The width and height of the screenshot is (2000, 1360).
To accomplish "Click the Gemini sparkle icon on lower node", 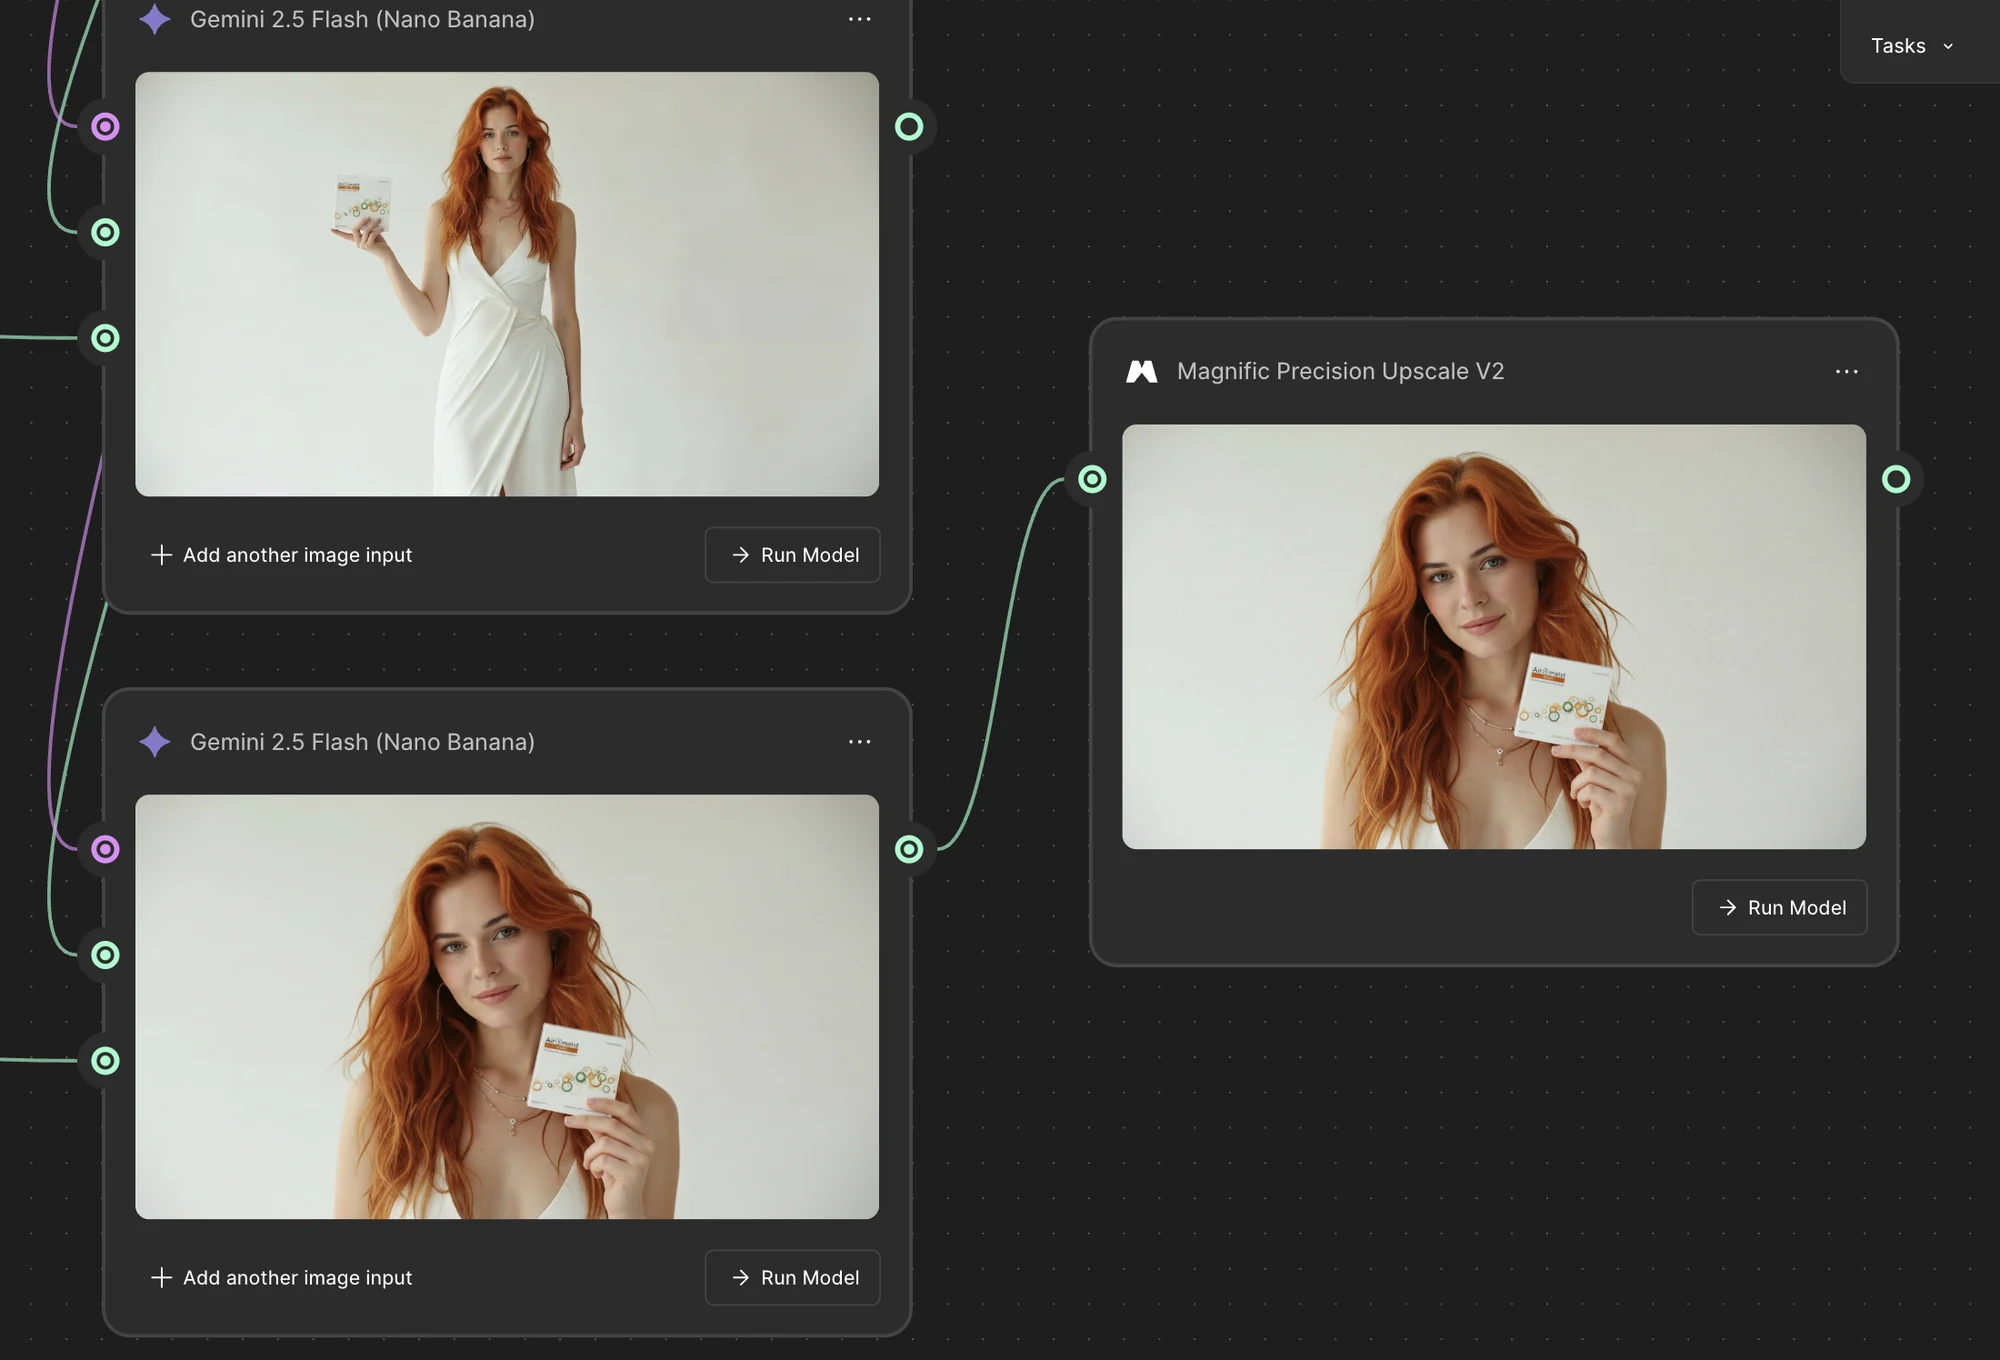I will [x=155, y=742].
